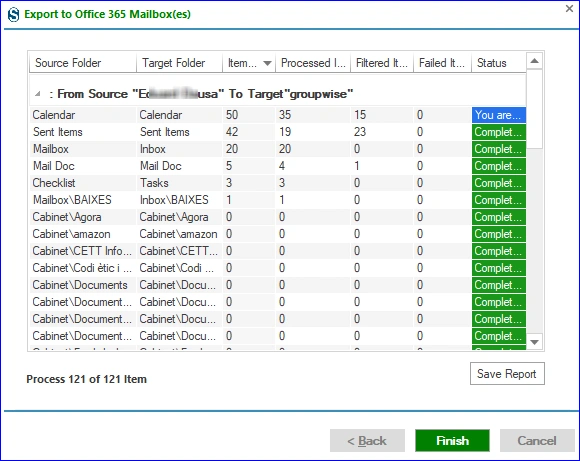Viewport: 580px width, 461px height.
Task: Click the blue 'You are...' status cell
Action: pos(499,115)
